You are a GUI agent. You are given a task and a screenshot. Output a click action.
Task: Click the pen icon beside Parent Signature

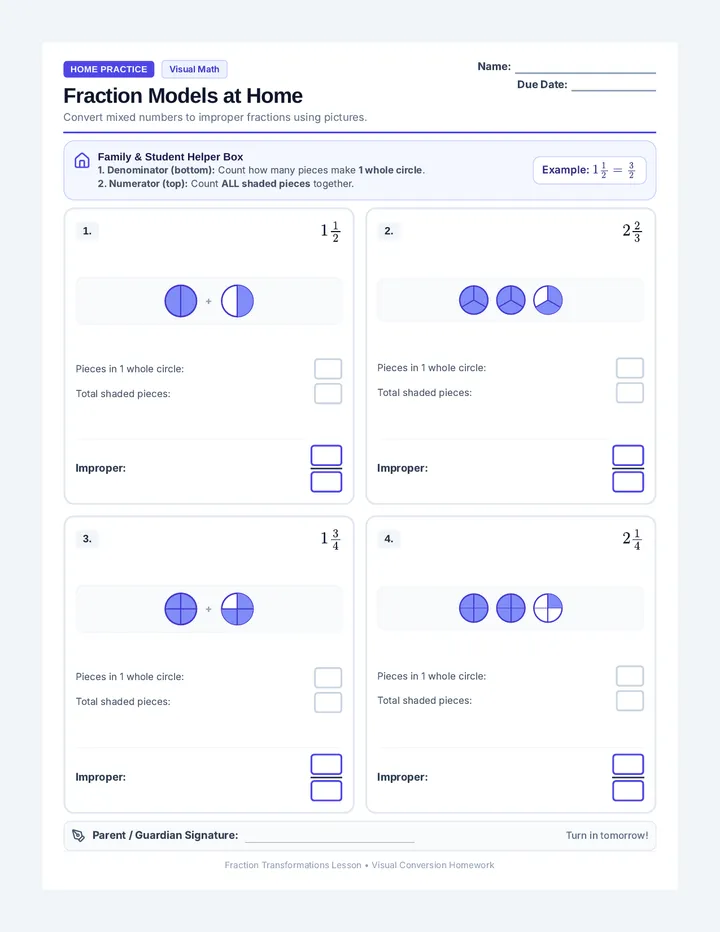pyautogui.click(x=78, y=835)
